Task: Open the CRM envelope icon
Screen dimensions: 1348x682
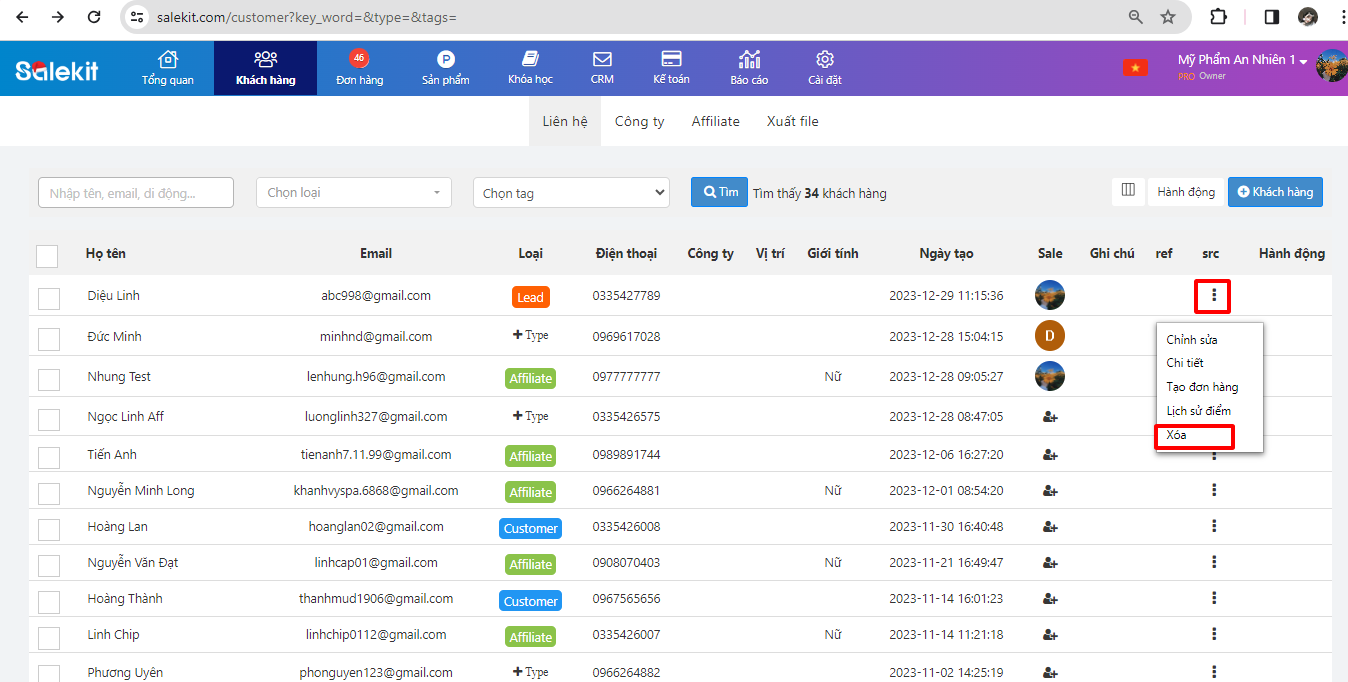Action: click(x=602, y=60)
